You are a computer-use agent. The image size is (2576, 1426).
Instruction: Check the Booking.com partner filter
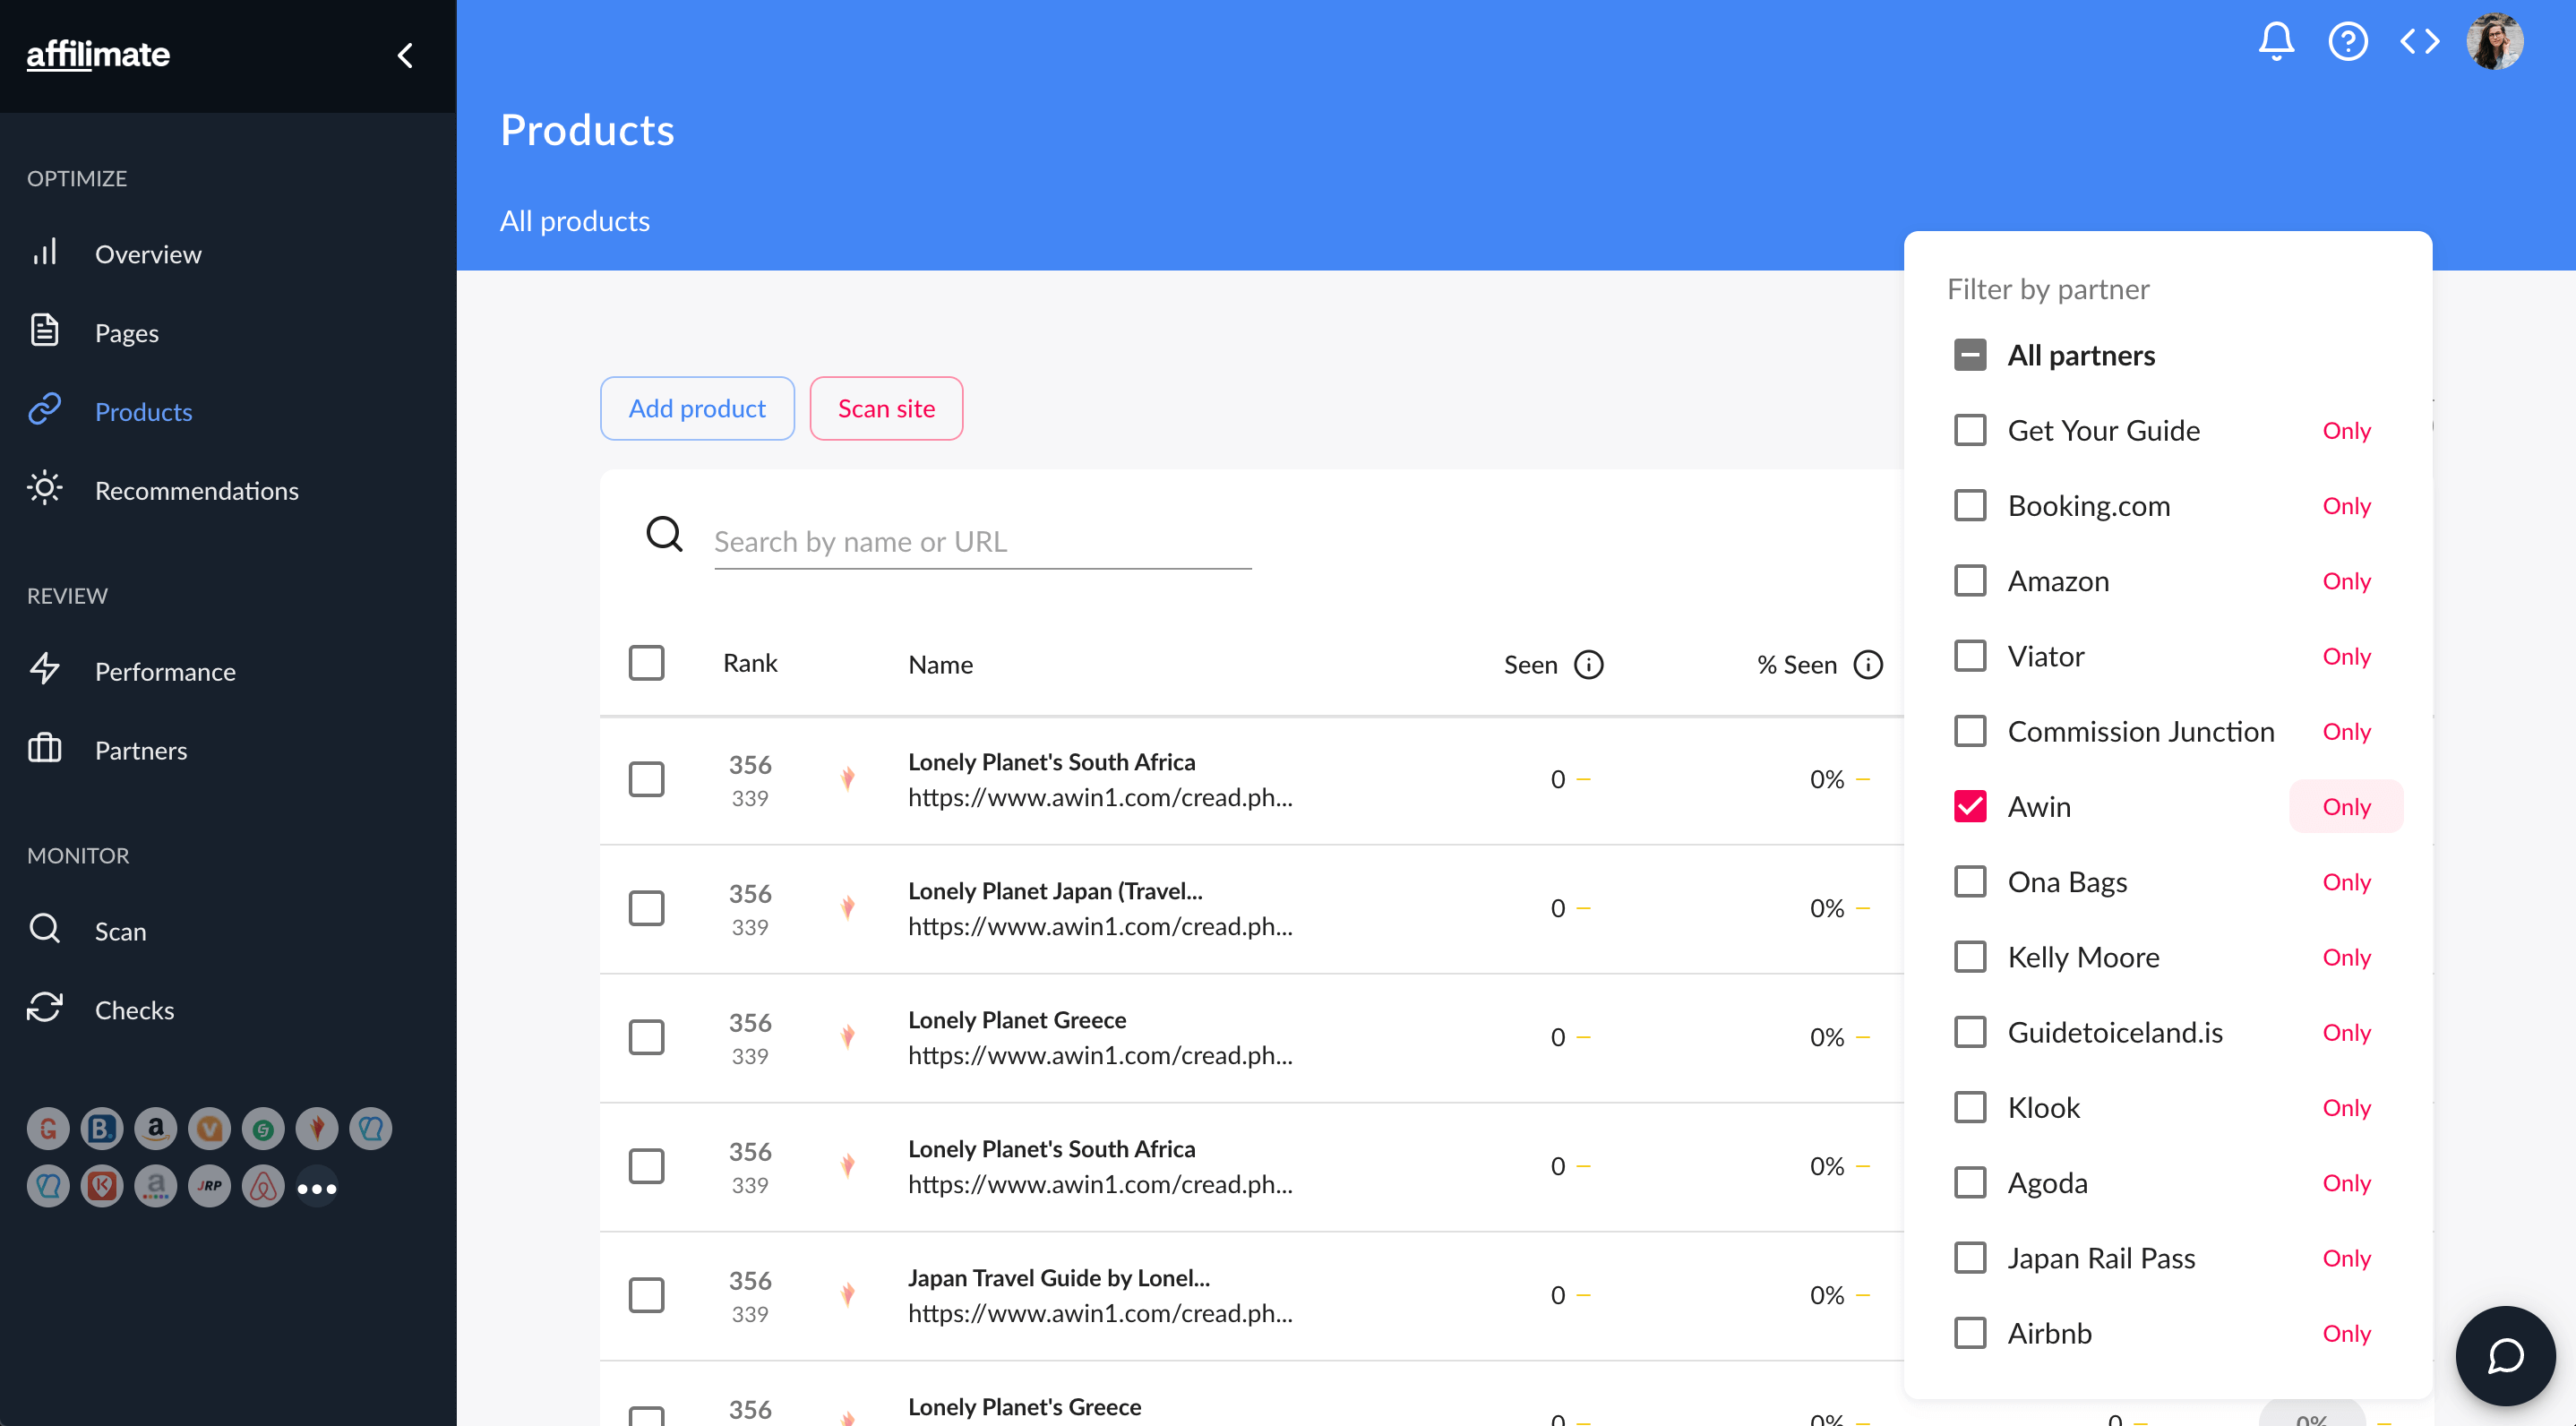click(x=1970, y=505)
